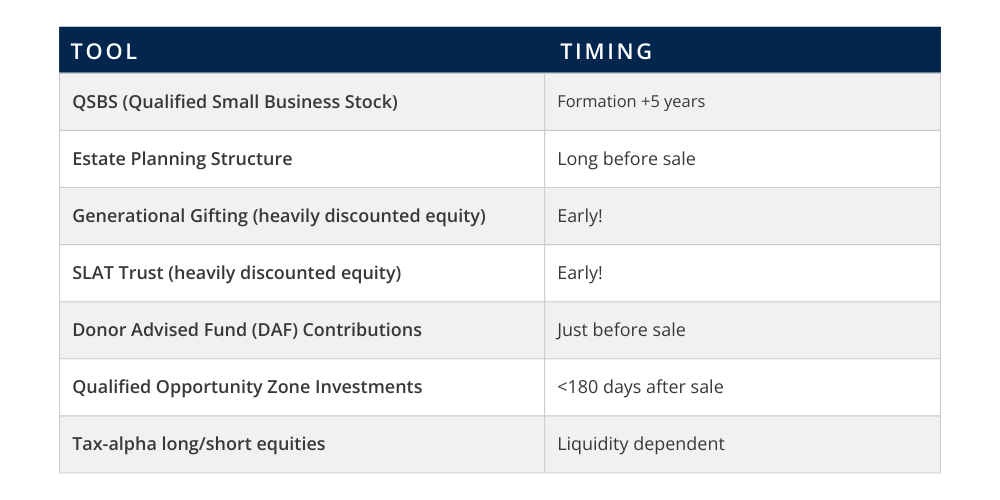
Task: Click the Long before sale timing cell
Action: click(x=742, y=159)
